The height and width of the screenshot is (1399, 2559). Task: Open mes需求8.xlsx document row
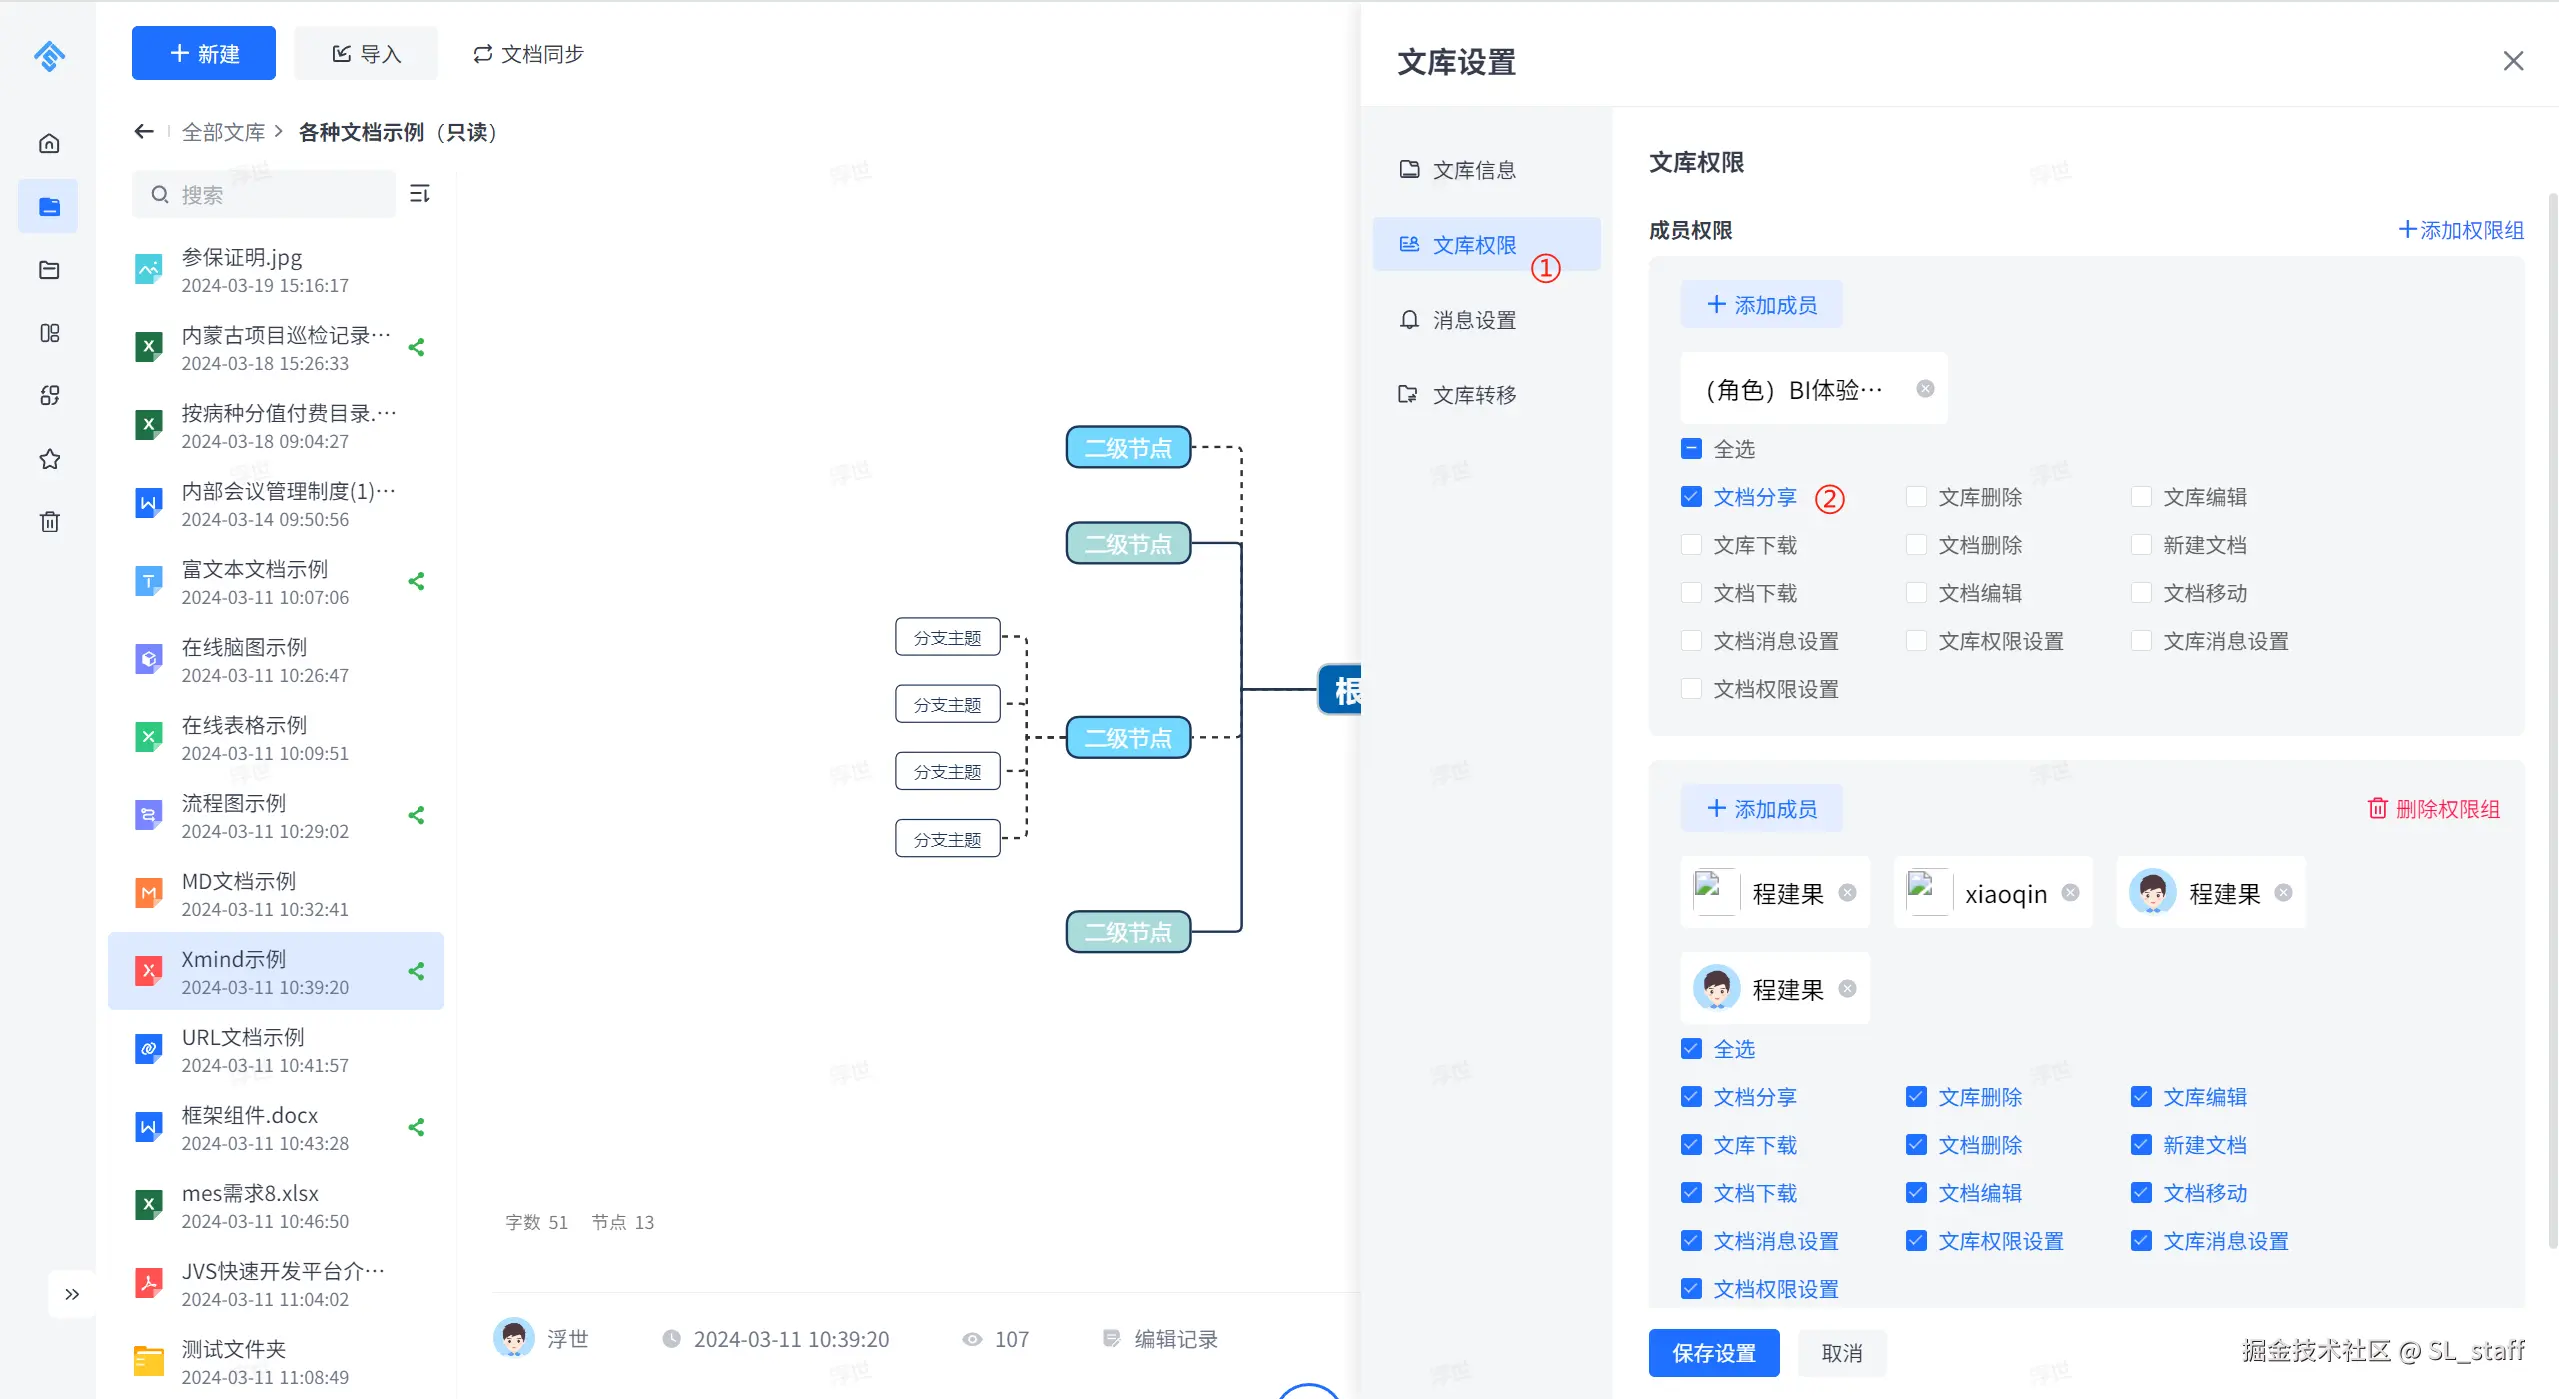(276, 1205)
